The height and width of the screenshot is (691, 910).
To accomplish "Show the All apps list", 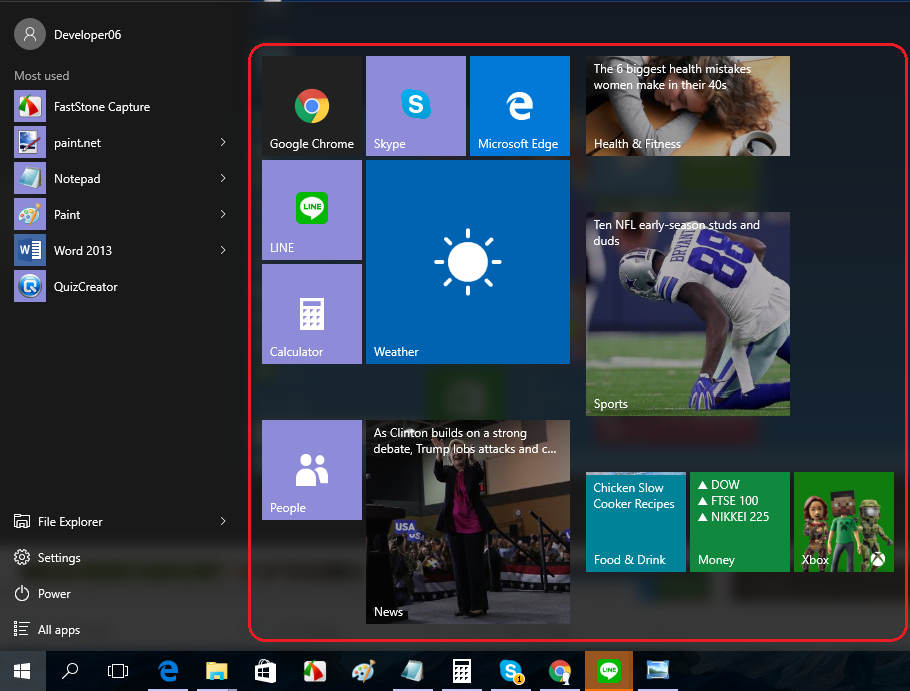I will (x=58, y=630).
